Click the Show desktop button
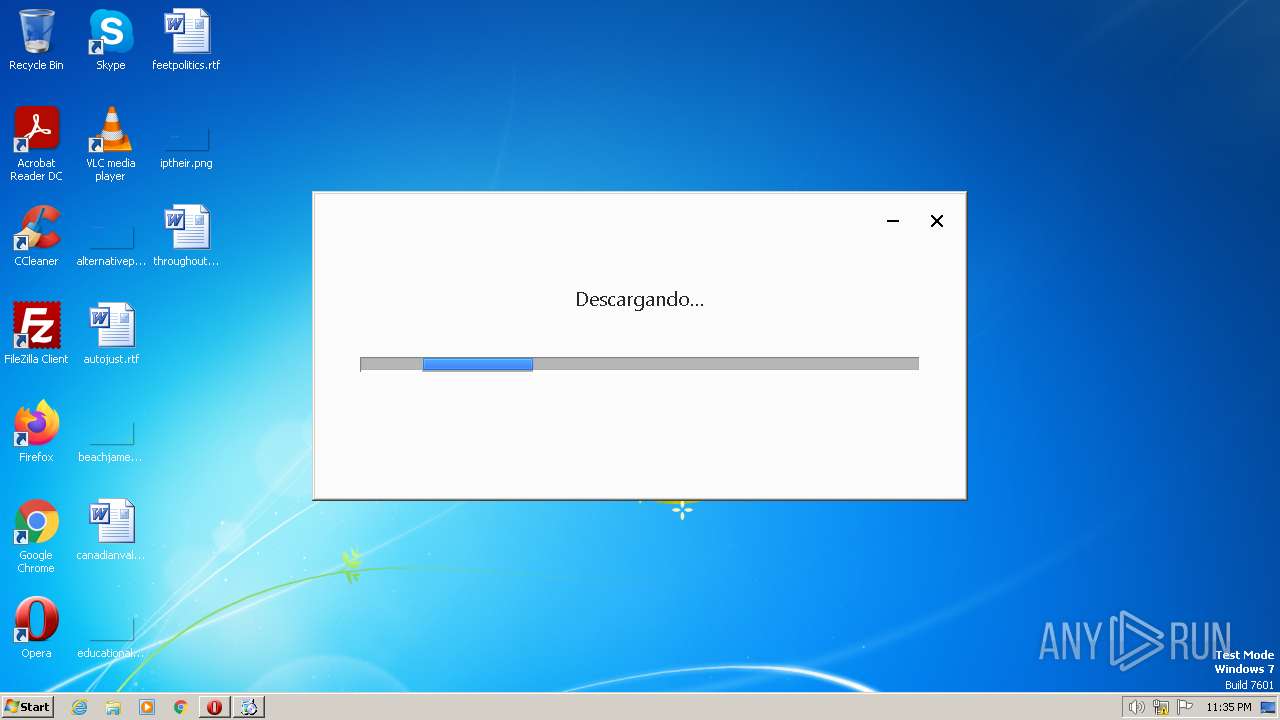The height and width of the screenshot is (720, 1280). pyautogui.click(x=1269, y=707)
